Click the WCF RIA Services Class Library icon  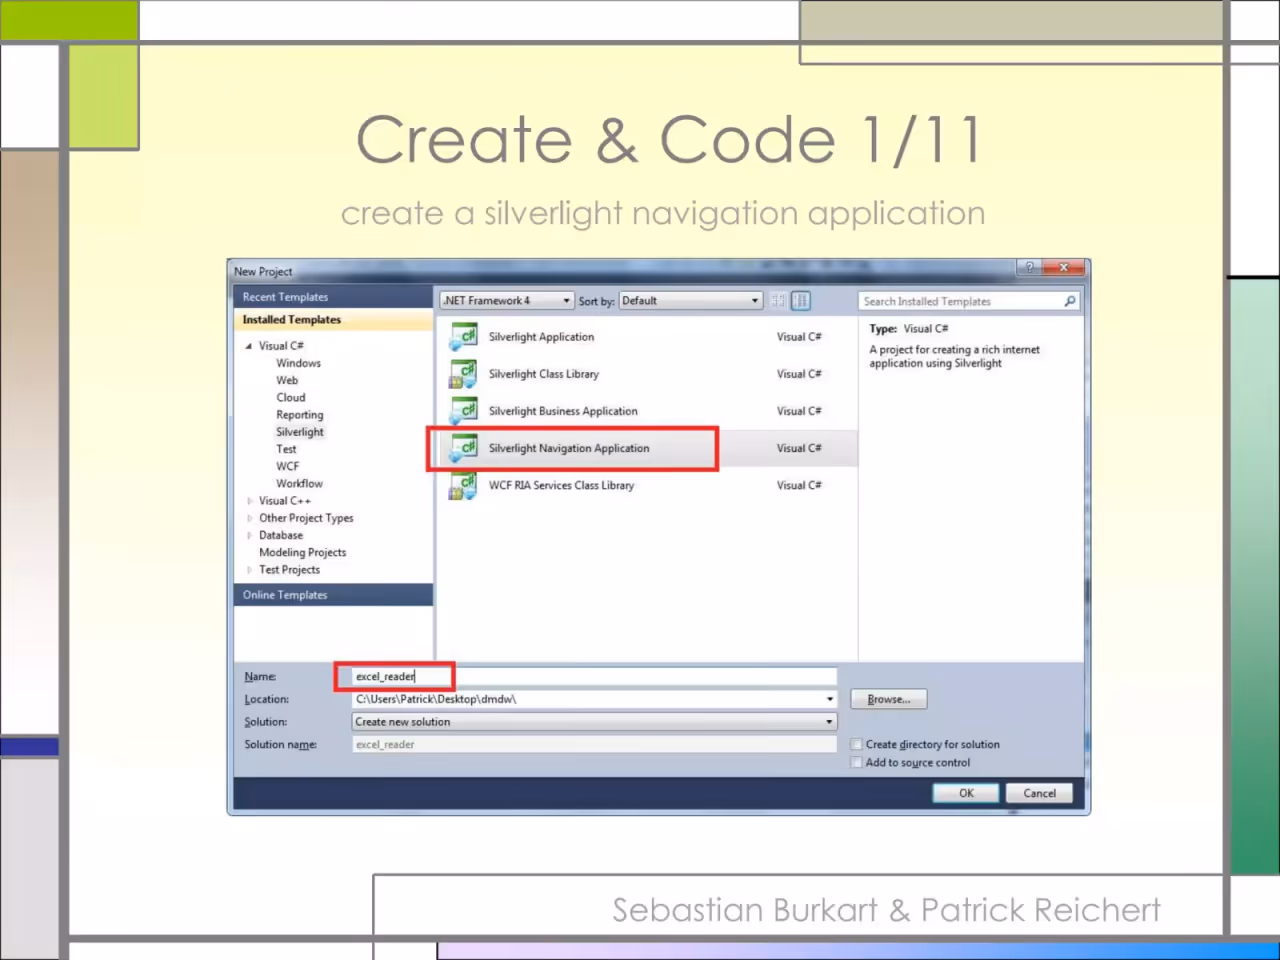(463, 485)
